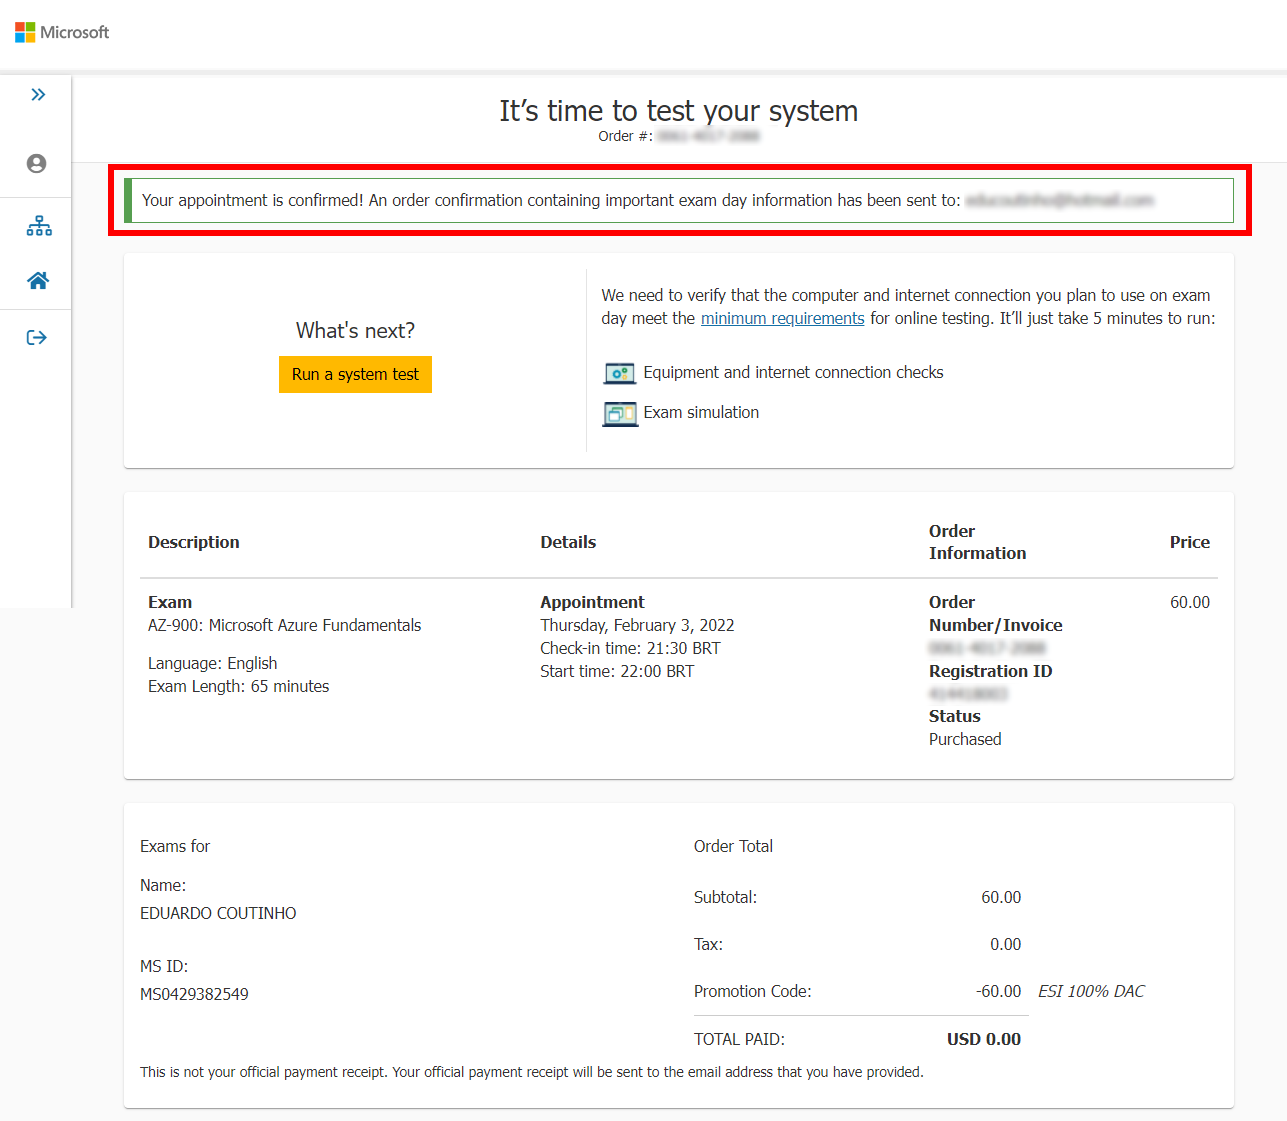Screen dimensions: 1287x1121
Task: Select the Subtotal amount 60.00
Action: (1001, 897)
